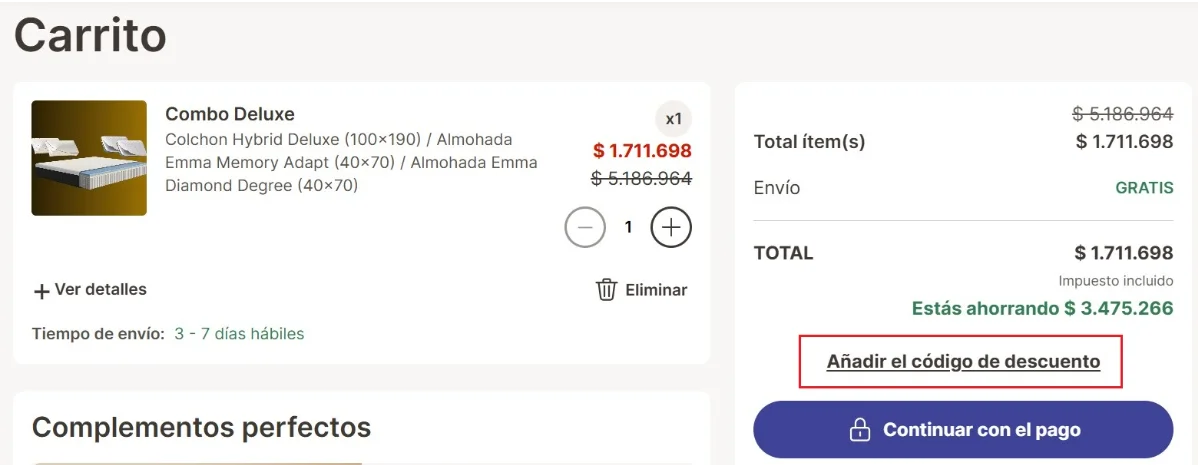Viewport: 1198px width, 465px height.
Task: Increase the Combo Deluxe quantity with plus button
Action: [x=671, y=227]
